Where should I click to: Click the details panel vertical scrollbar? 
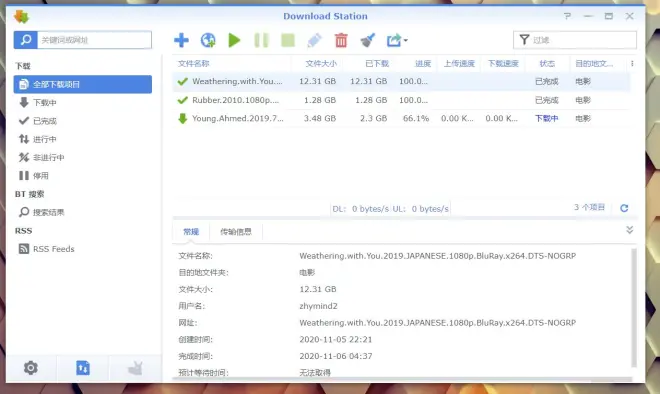[634, 307]
